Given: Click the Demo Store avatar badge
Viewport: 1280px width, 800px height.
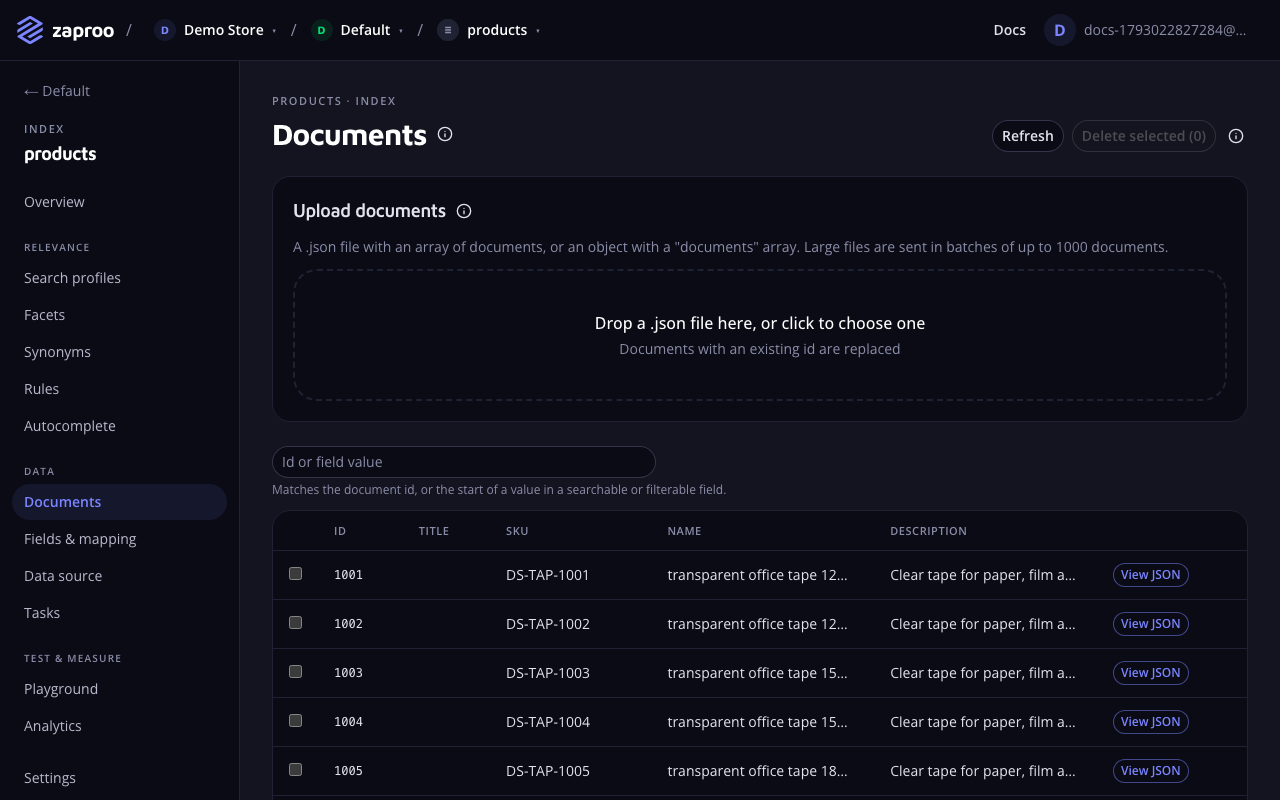Looking at the screenshot, I should coord(165,30).
